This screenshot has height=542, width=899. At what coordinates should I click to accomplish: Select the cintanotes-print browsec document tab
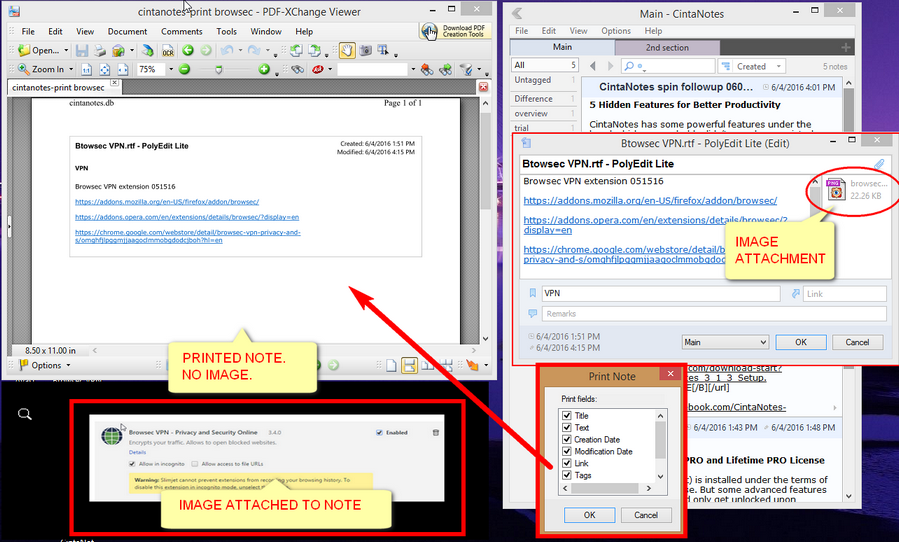coord(58,88)
